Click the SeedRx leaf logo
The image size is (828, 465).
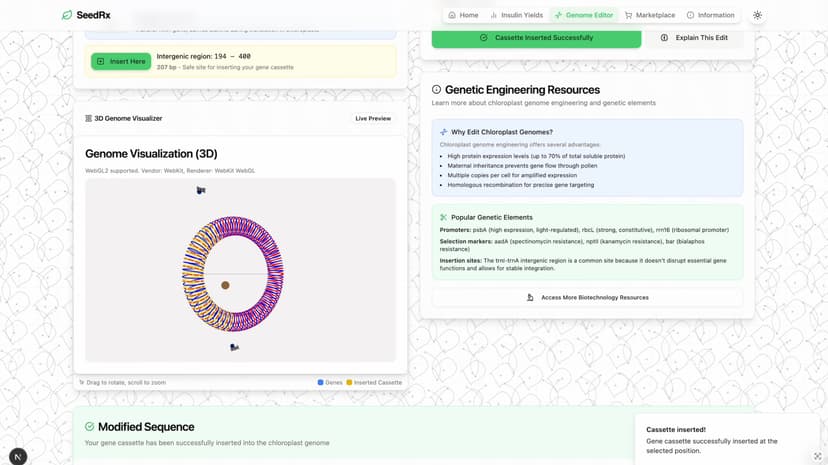pyautogui.click(x=67, y=15)
